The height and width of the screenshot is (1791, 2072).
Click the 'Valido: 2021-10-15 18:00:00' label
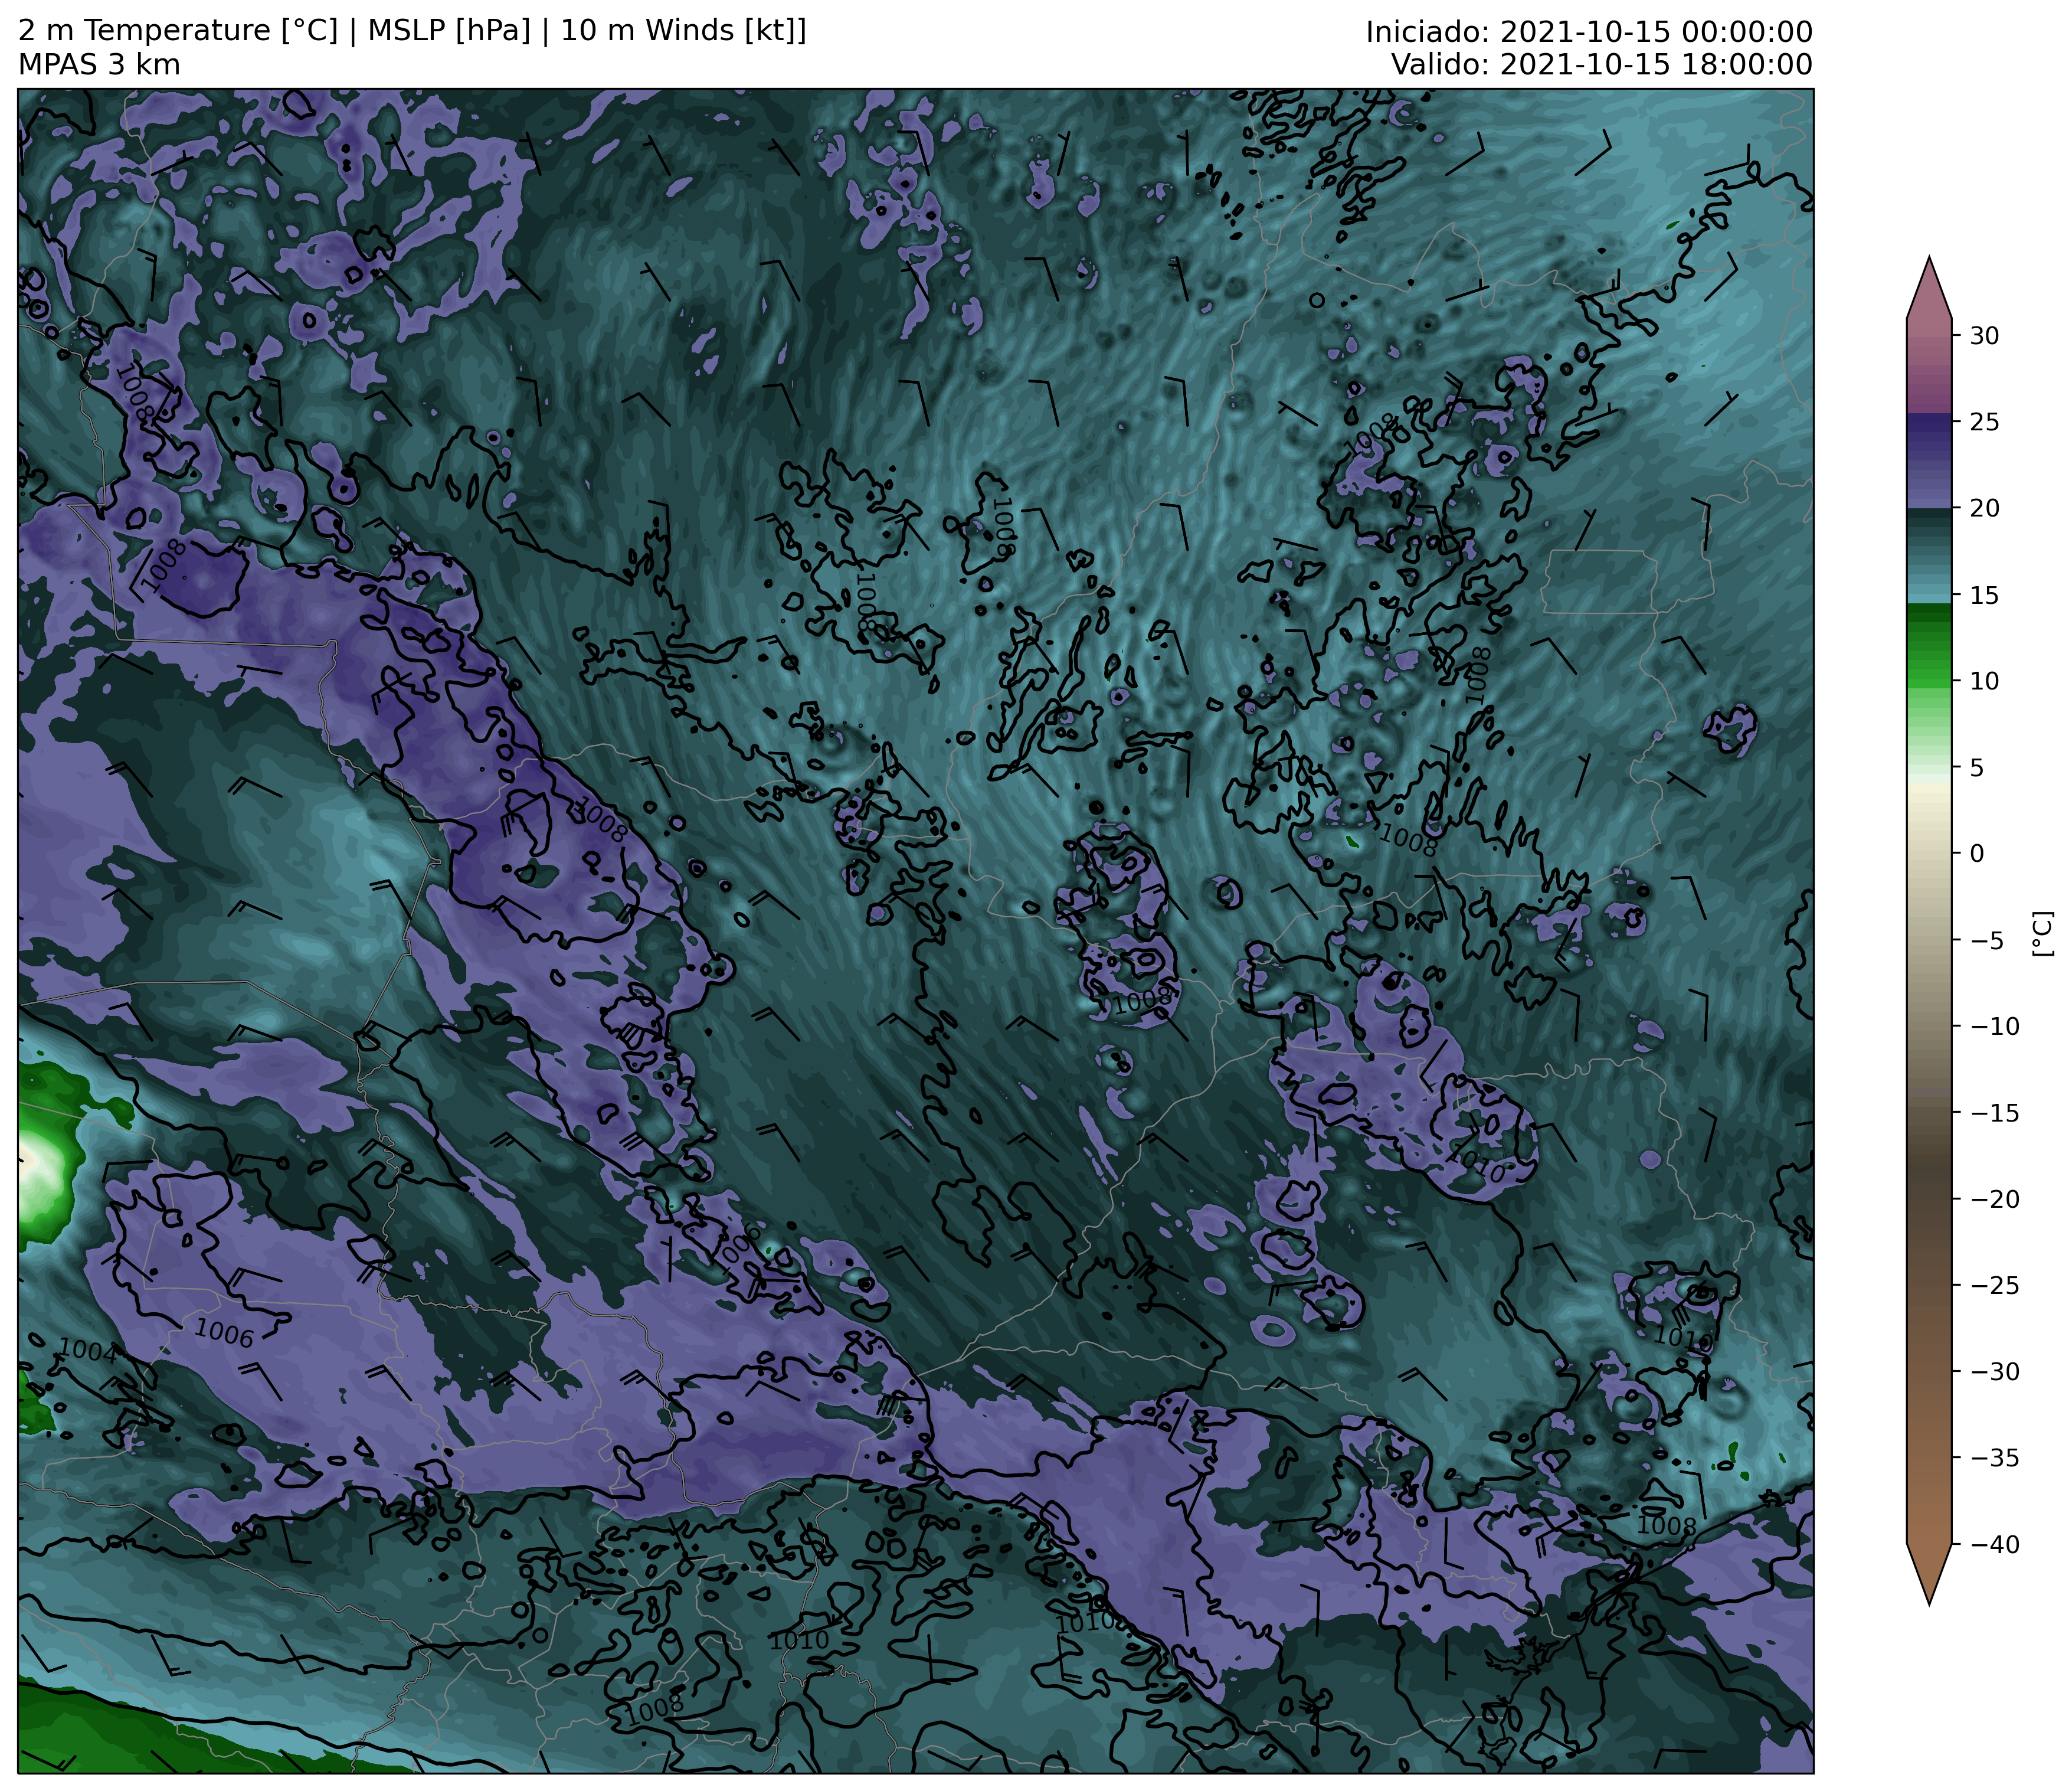click(x=1602, y=65)
